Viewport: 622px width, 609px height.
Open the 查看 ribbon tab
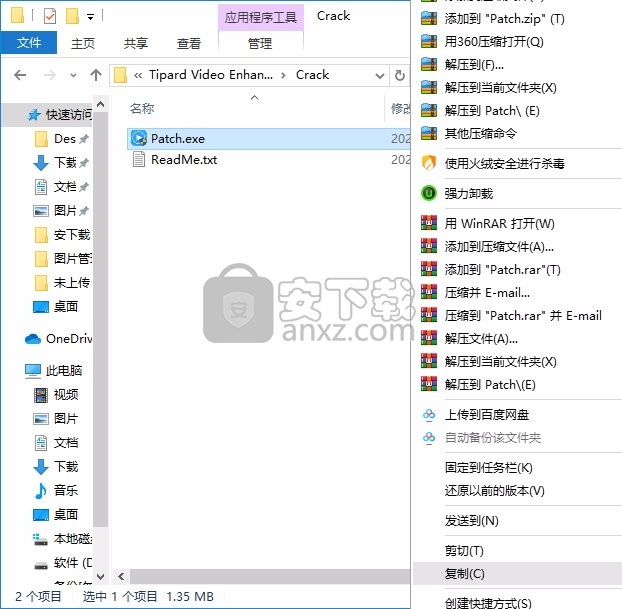[189, 43]
